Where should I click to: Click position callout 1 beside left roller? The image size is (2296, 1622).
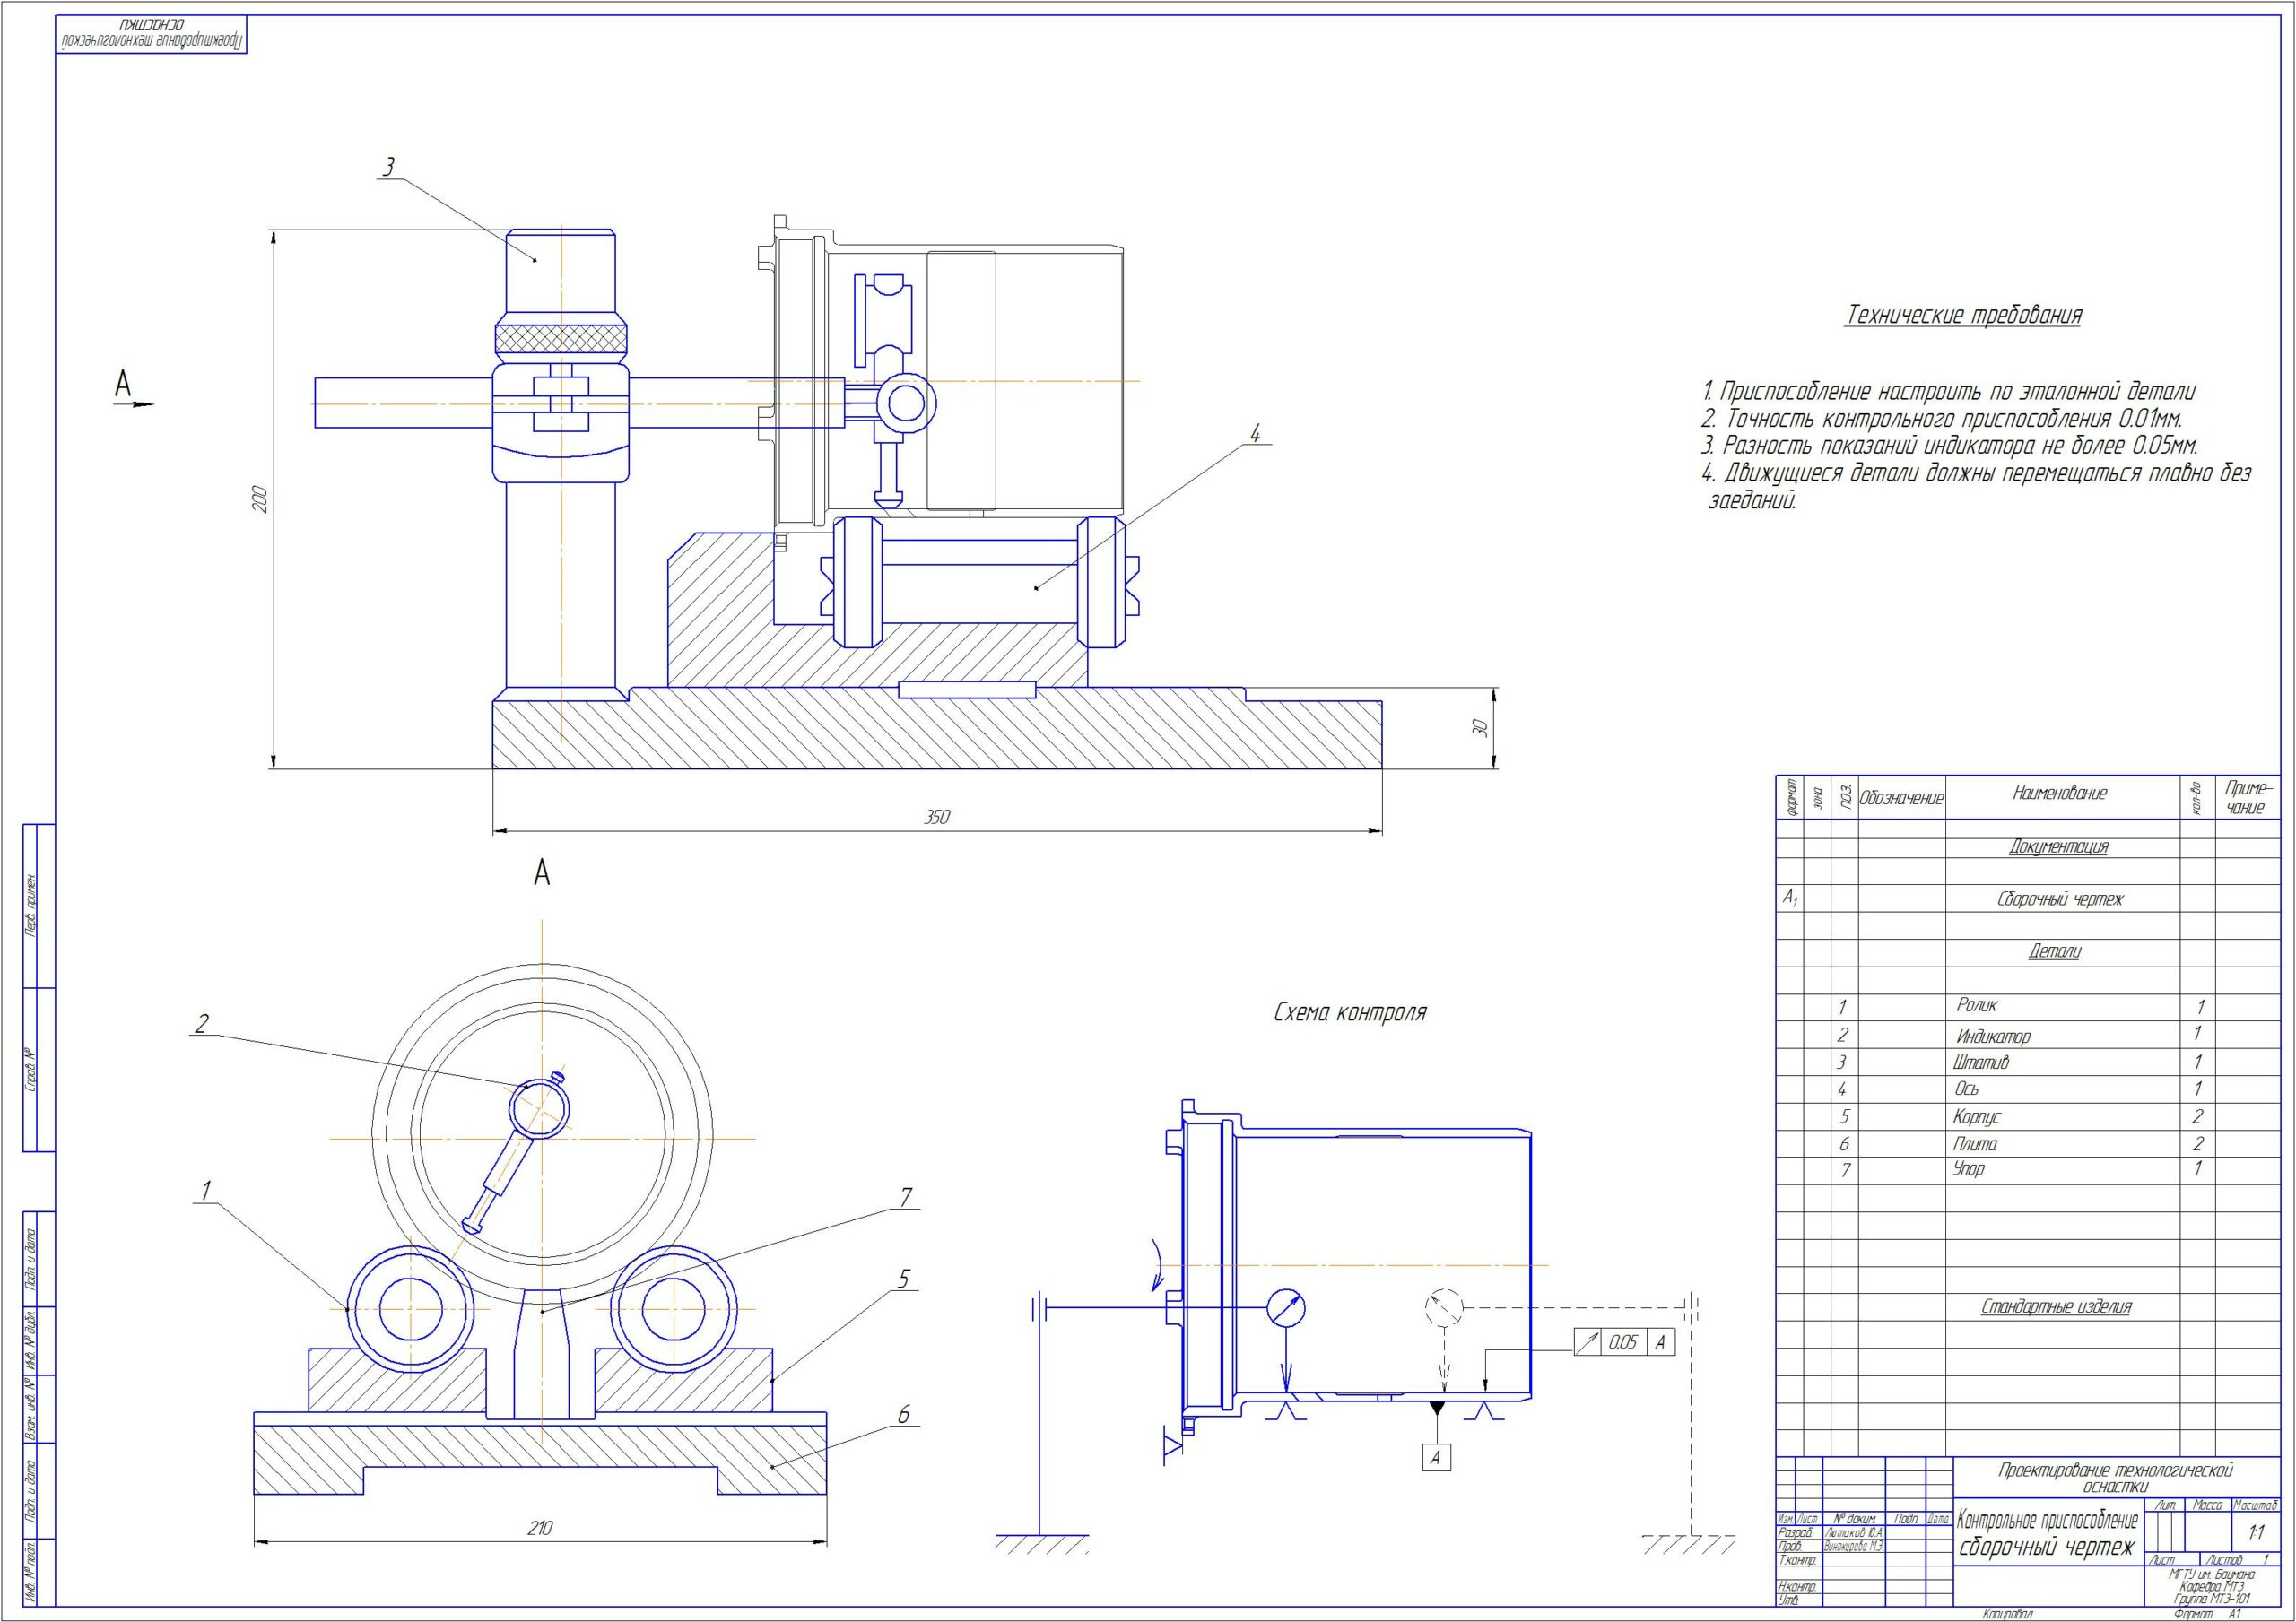click(206, 1190)
